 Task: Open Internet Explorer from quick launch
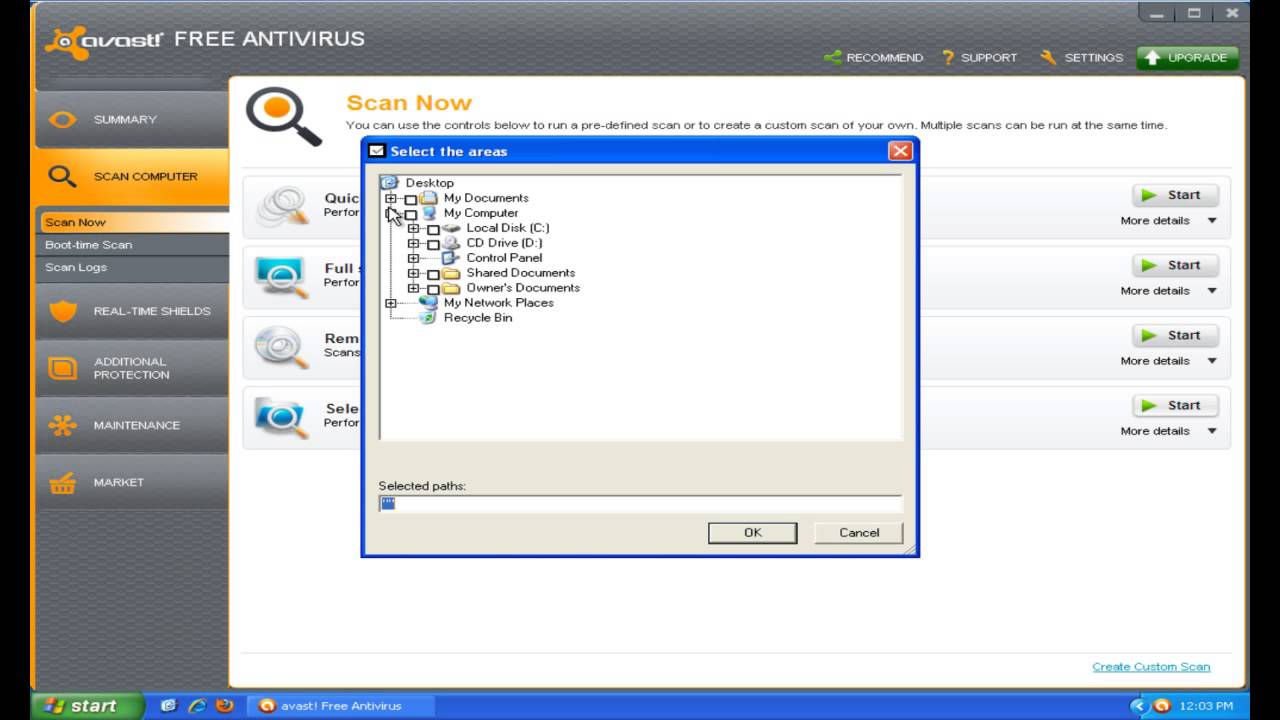click(197, 705)
